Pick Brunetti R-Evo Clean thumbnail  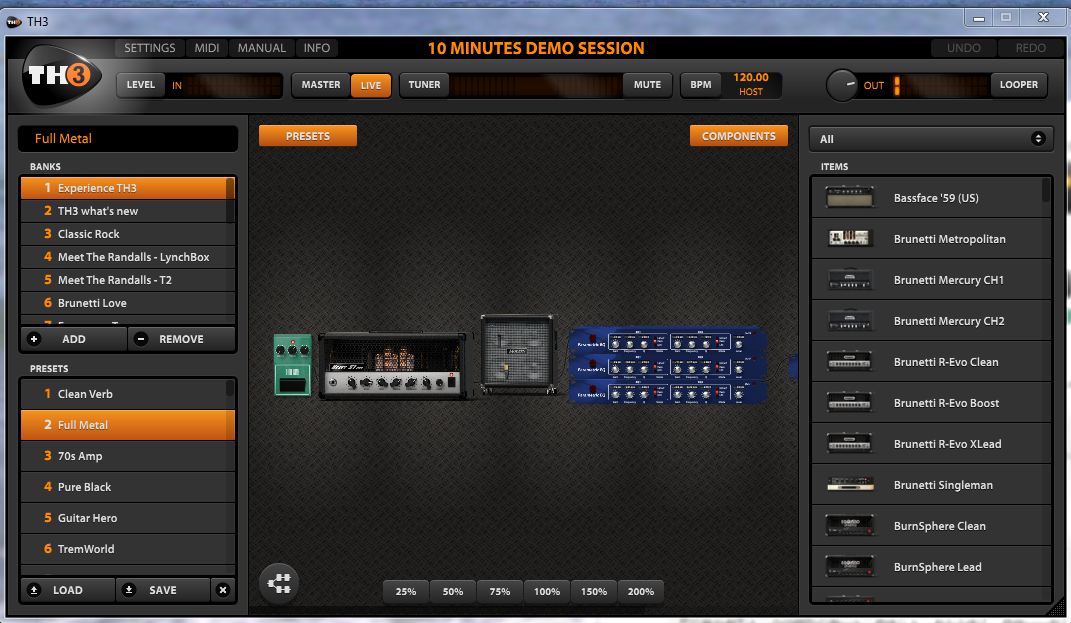(850, 361)
